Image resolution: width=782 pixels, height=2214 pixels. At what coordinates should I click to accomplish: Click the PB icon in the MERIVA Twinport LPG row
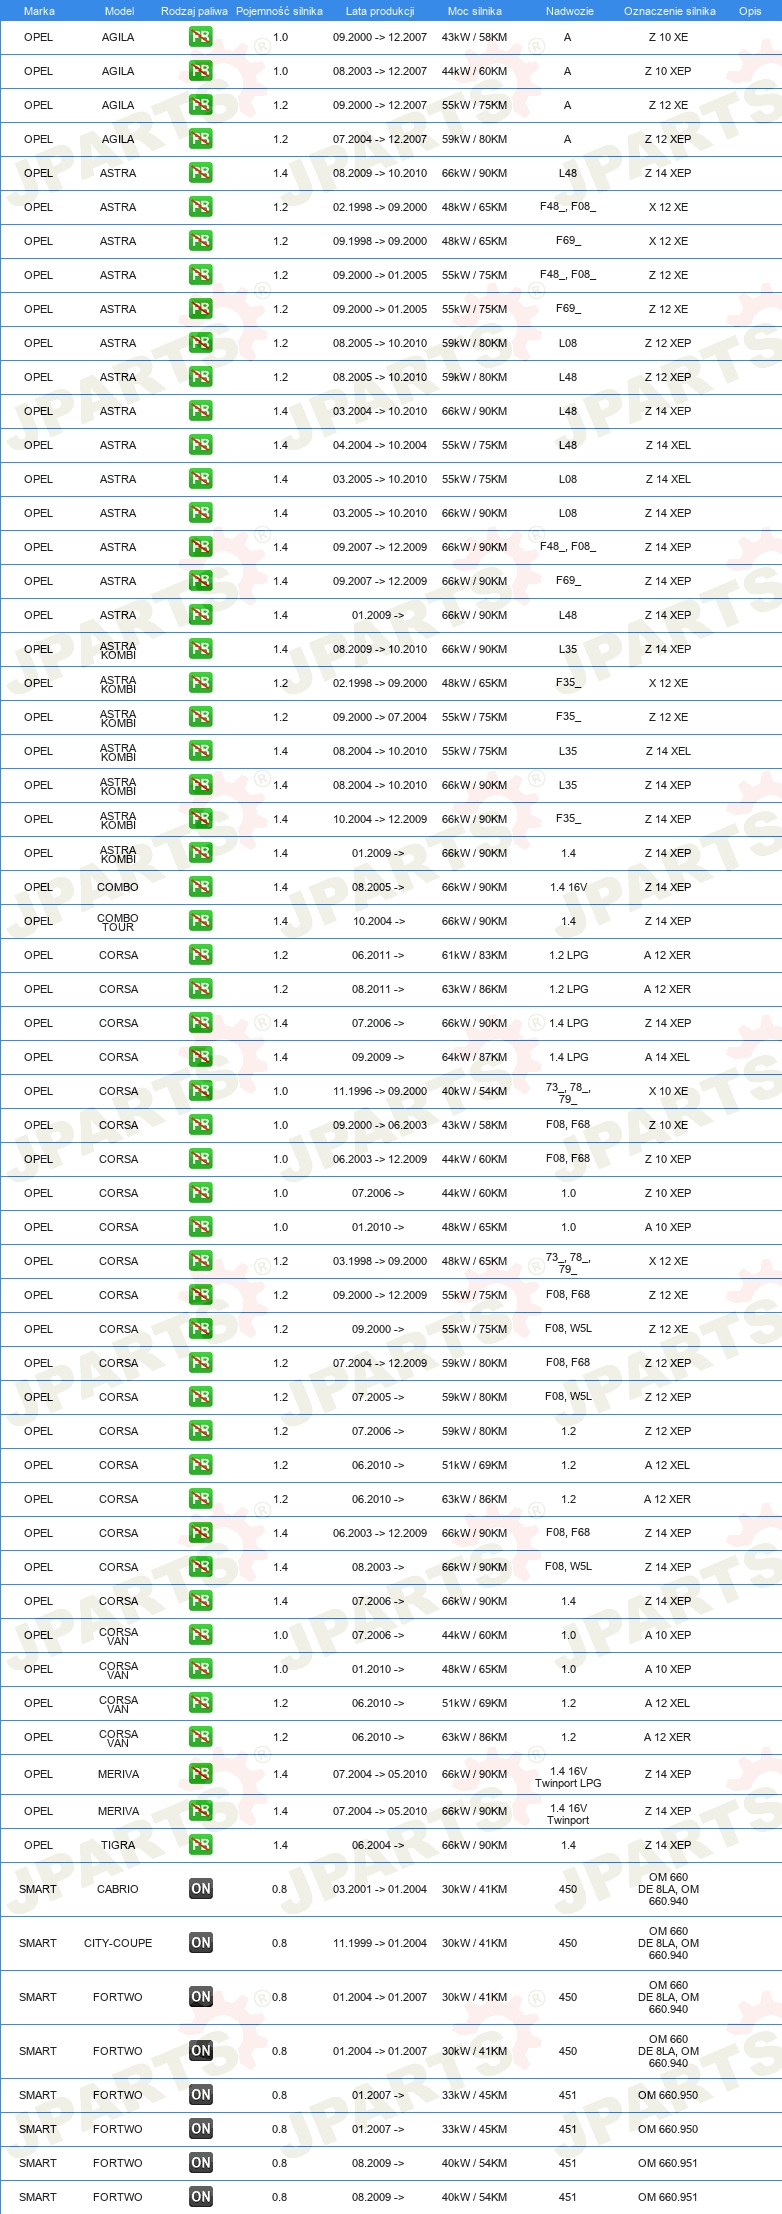200,1774
